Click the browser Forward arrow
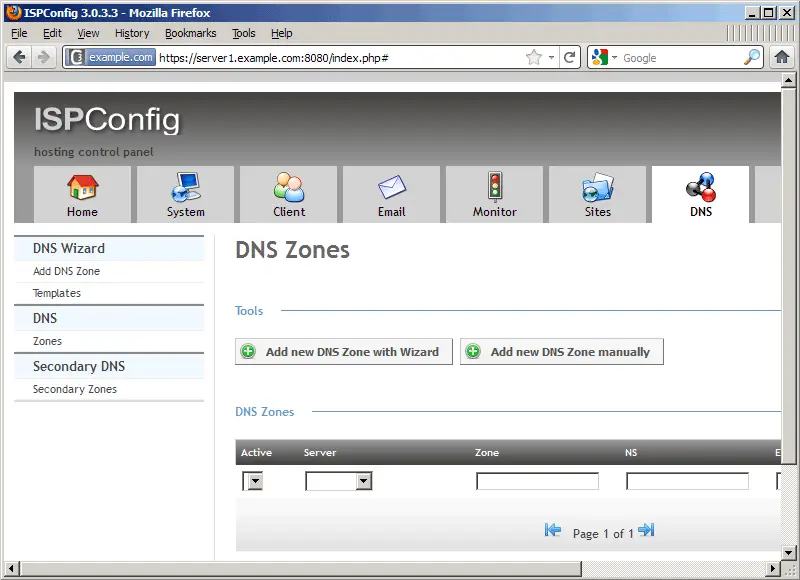This screenshot has height=580, width=800. [x=44, y=57]
